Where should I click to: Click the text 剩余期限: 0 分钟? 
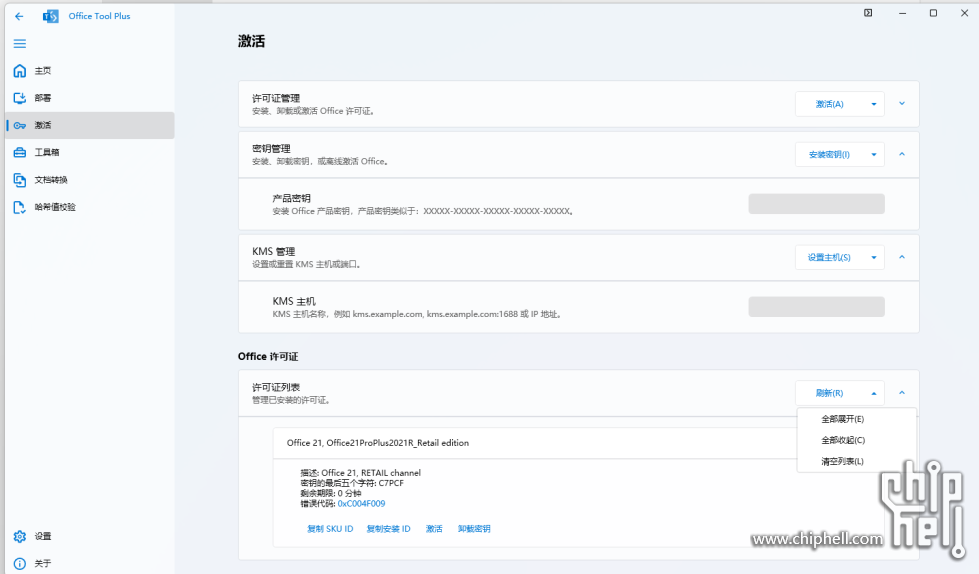pyautogui.click(x=331, y=493)
